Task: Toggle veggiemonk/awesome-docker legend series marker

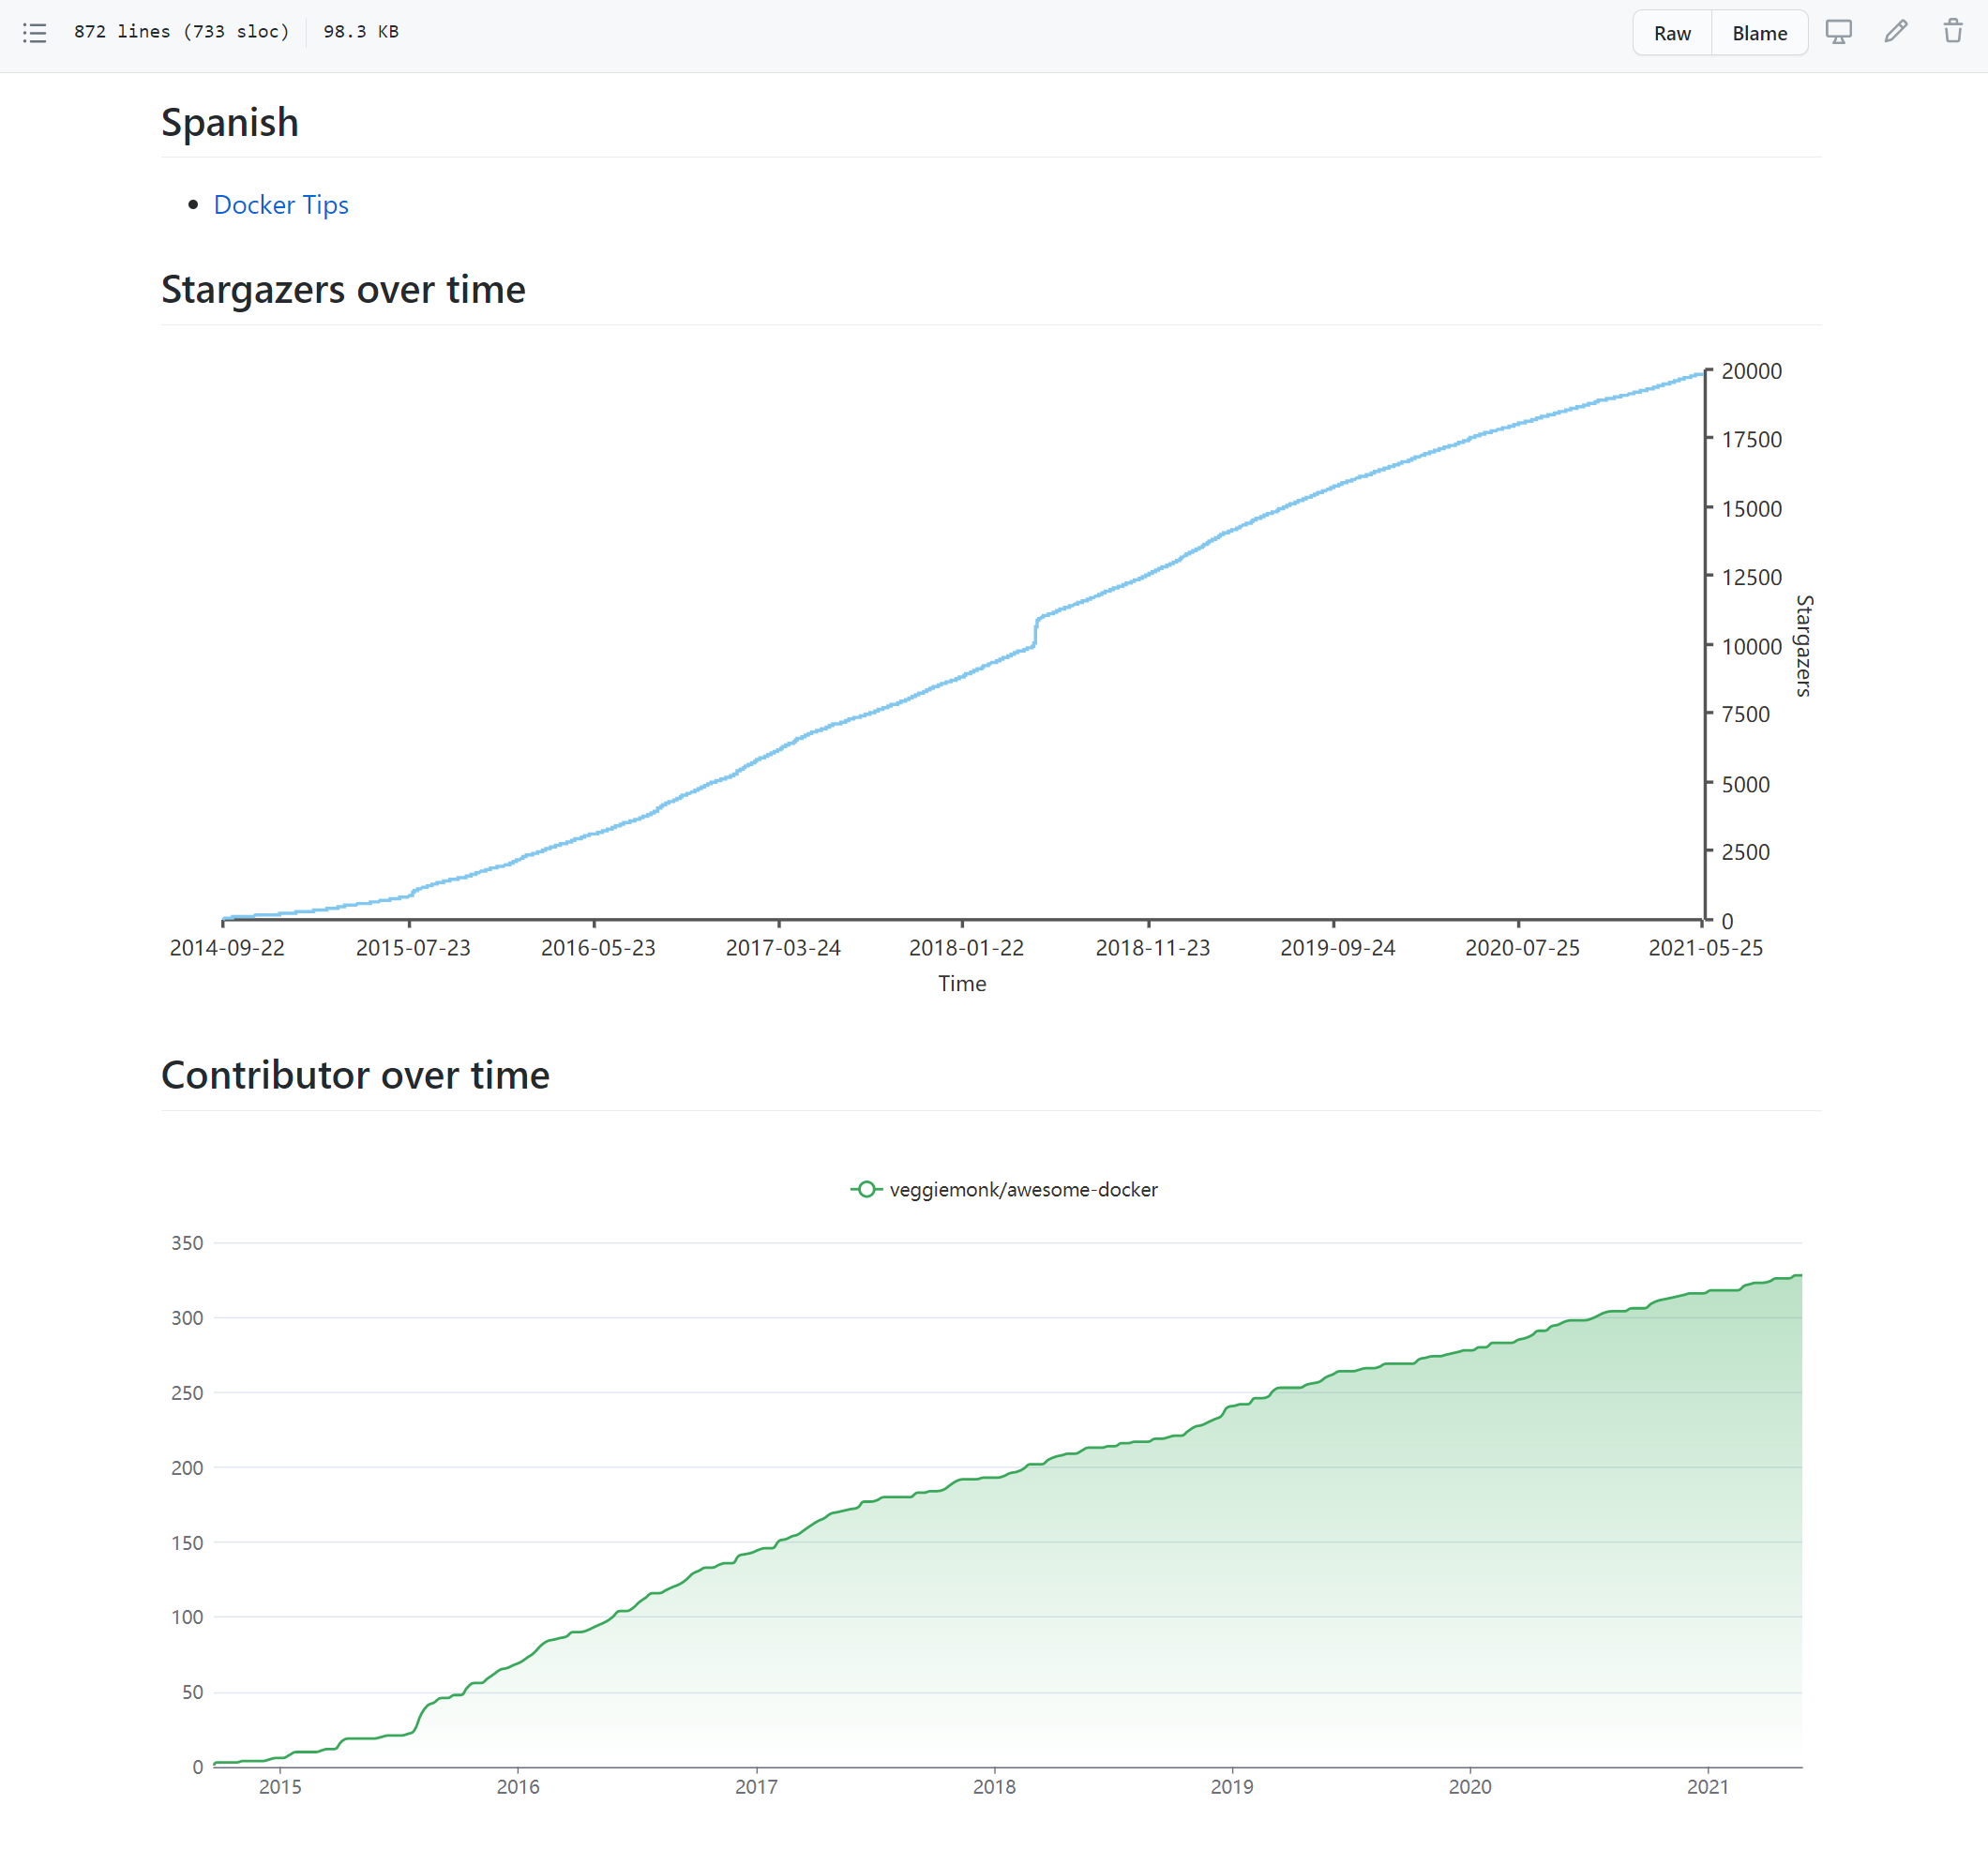Action: [866, 1189]
